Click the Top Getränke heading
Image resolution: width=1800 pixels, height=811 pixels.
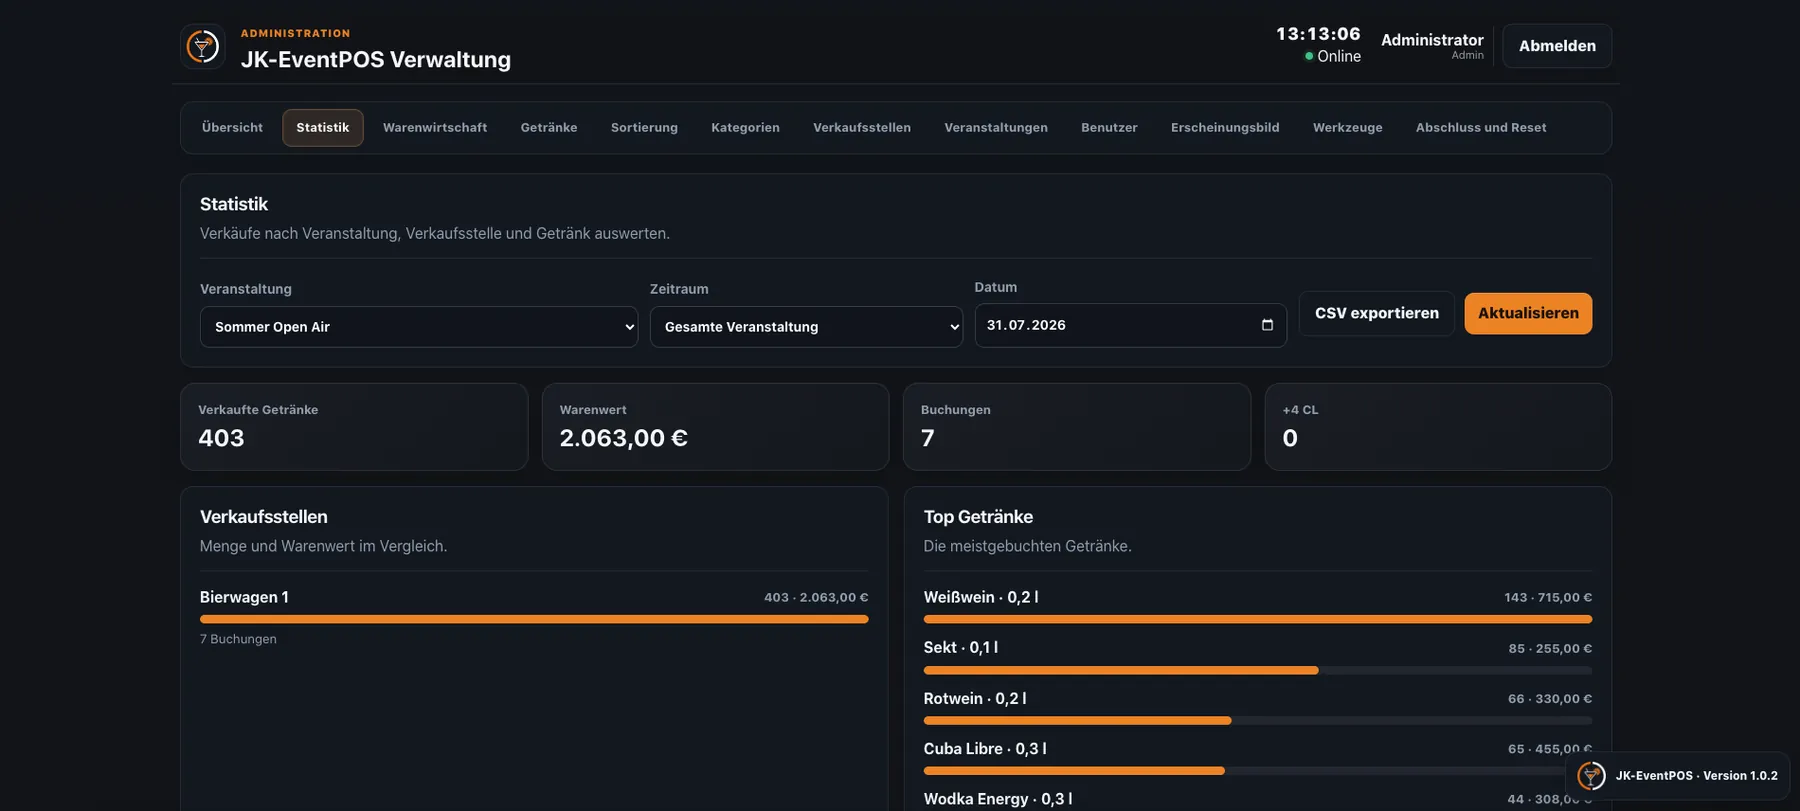[x=978, y=517]
